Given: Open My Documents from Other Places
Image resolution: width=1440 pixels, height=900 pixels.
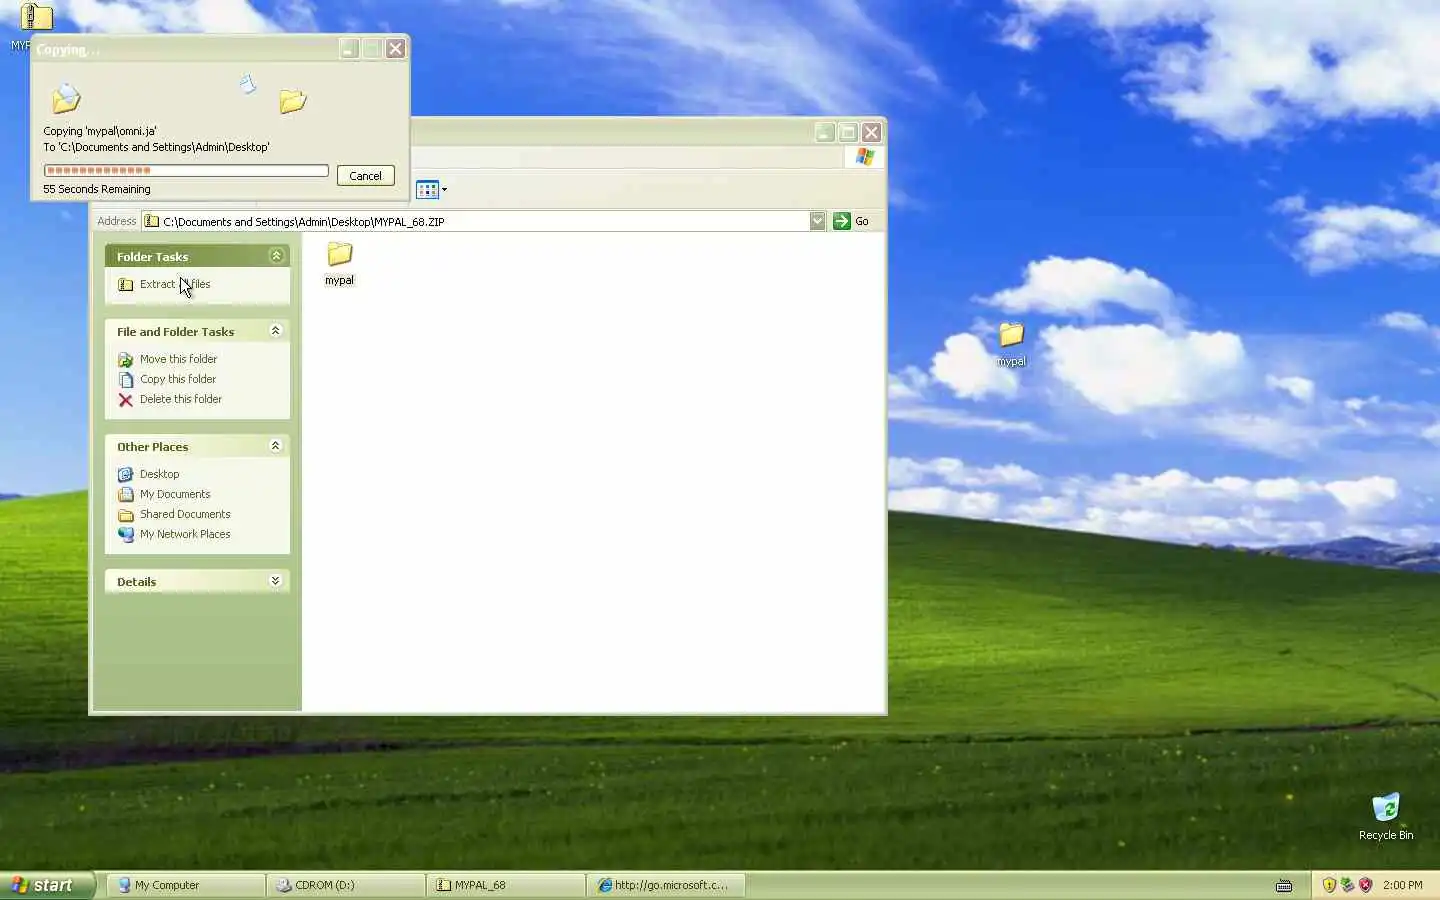Looking at the screenshot, I should pos(175,494).
